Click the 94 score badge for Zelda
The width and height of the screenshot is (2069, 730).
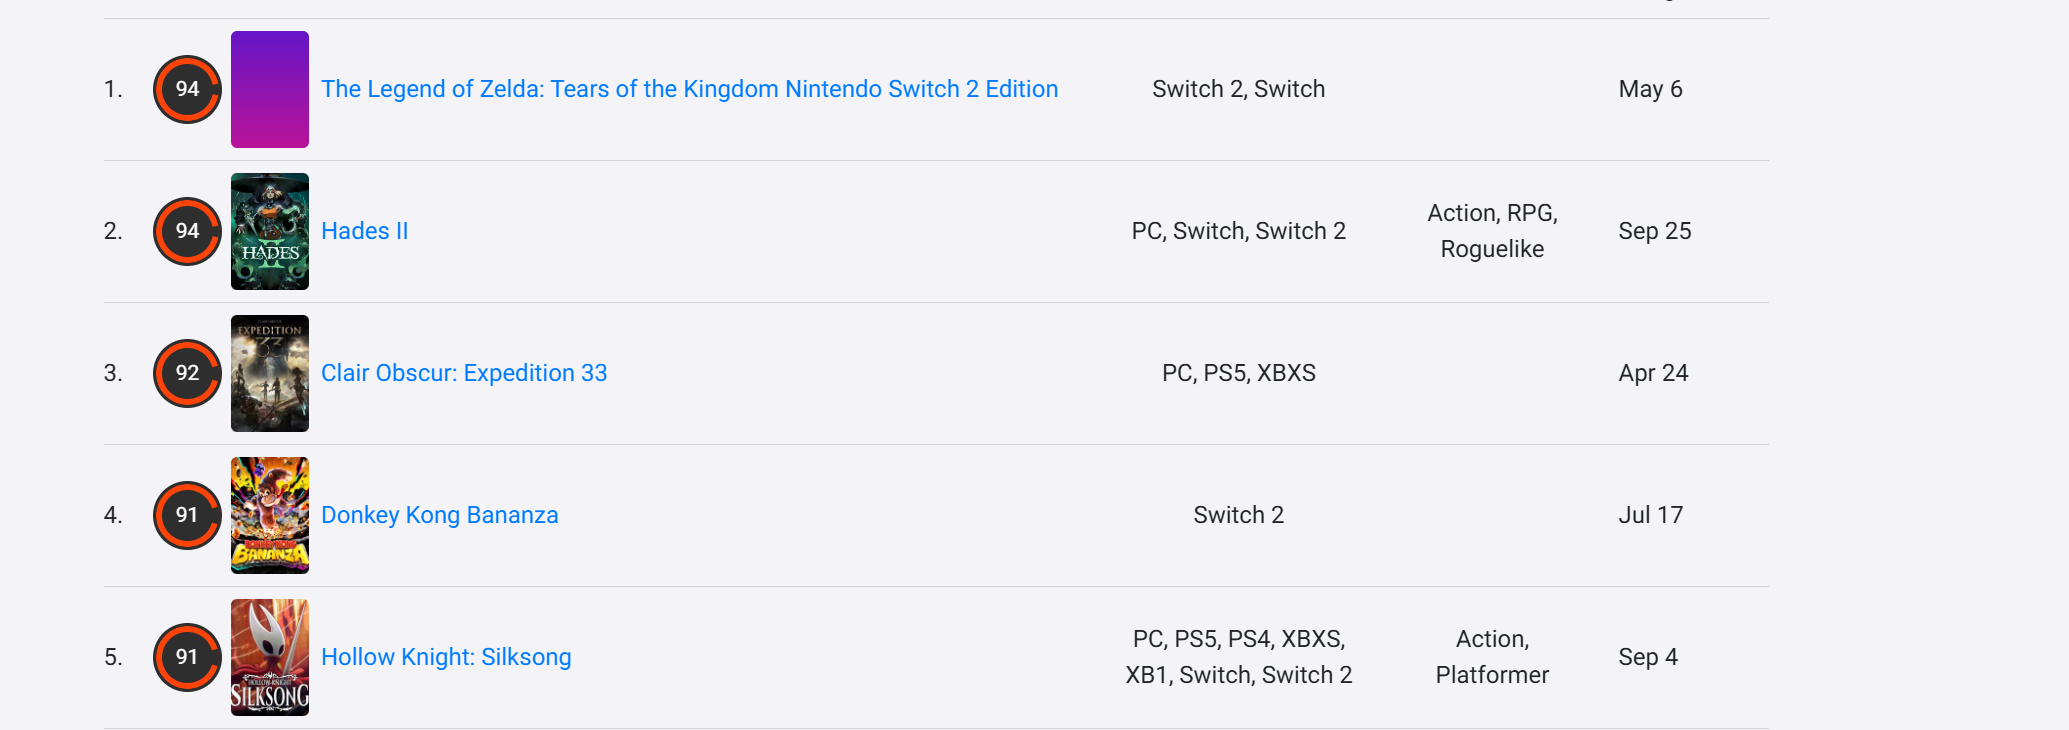pos(187,89)
